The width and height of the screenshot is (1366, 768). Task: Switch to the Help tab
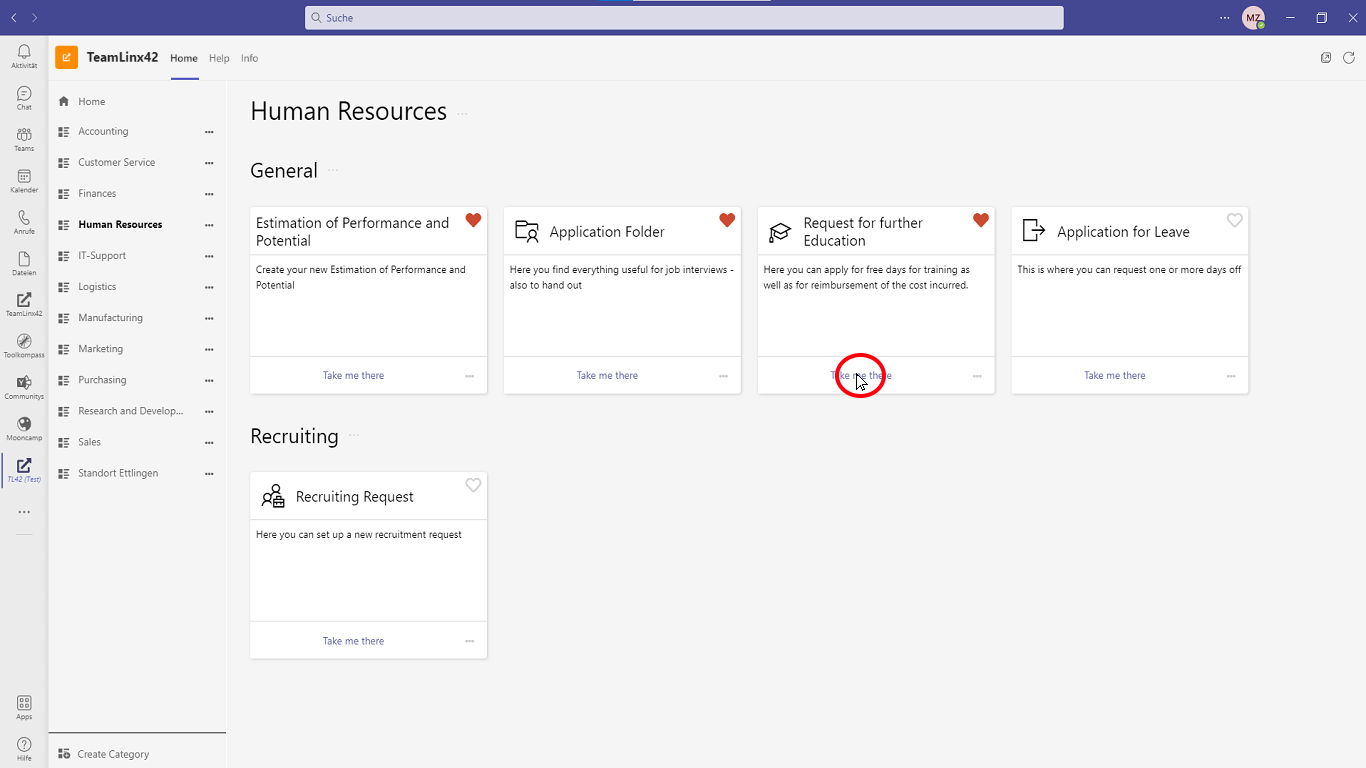[x=219, y=58]
